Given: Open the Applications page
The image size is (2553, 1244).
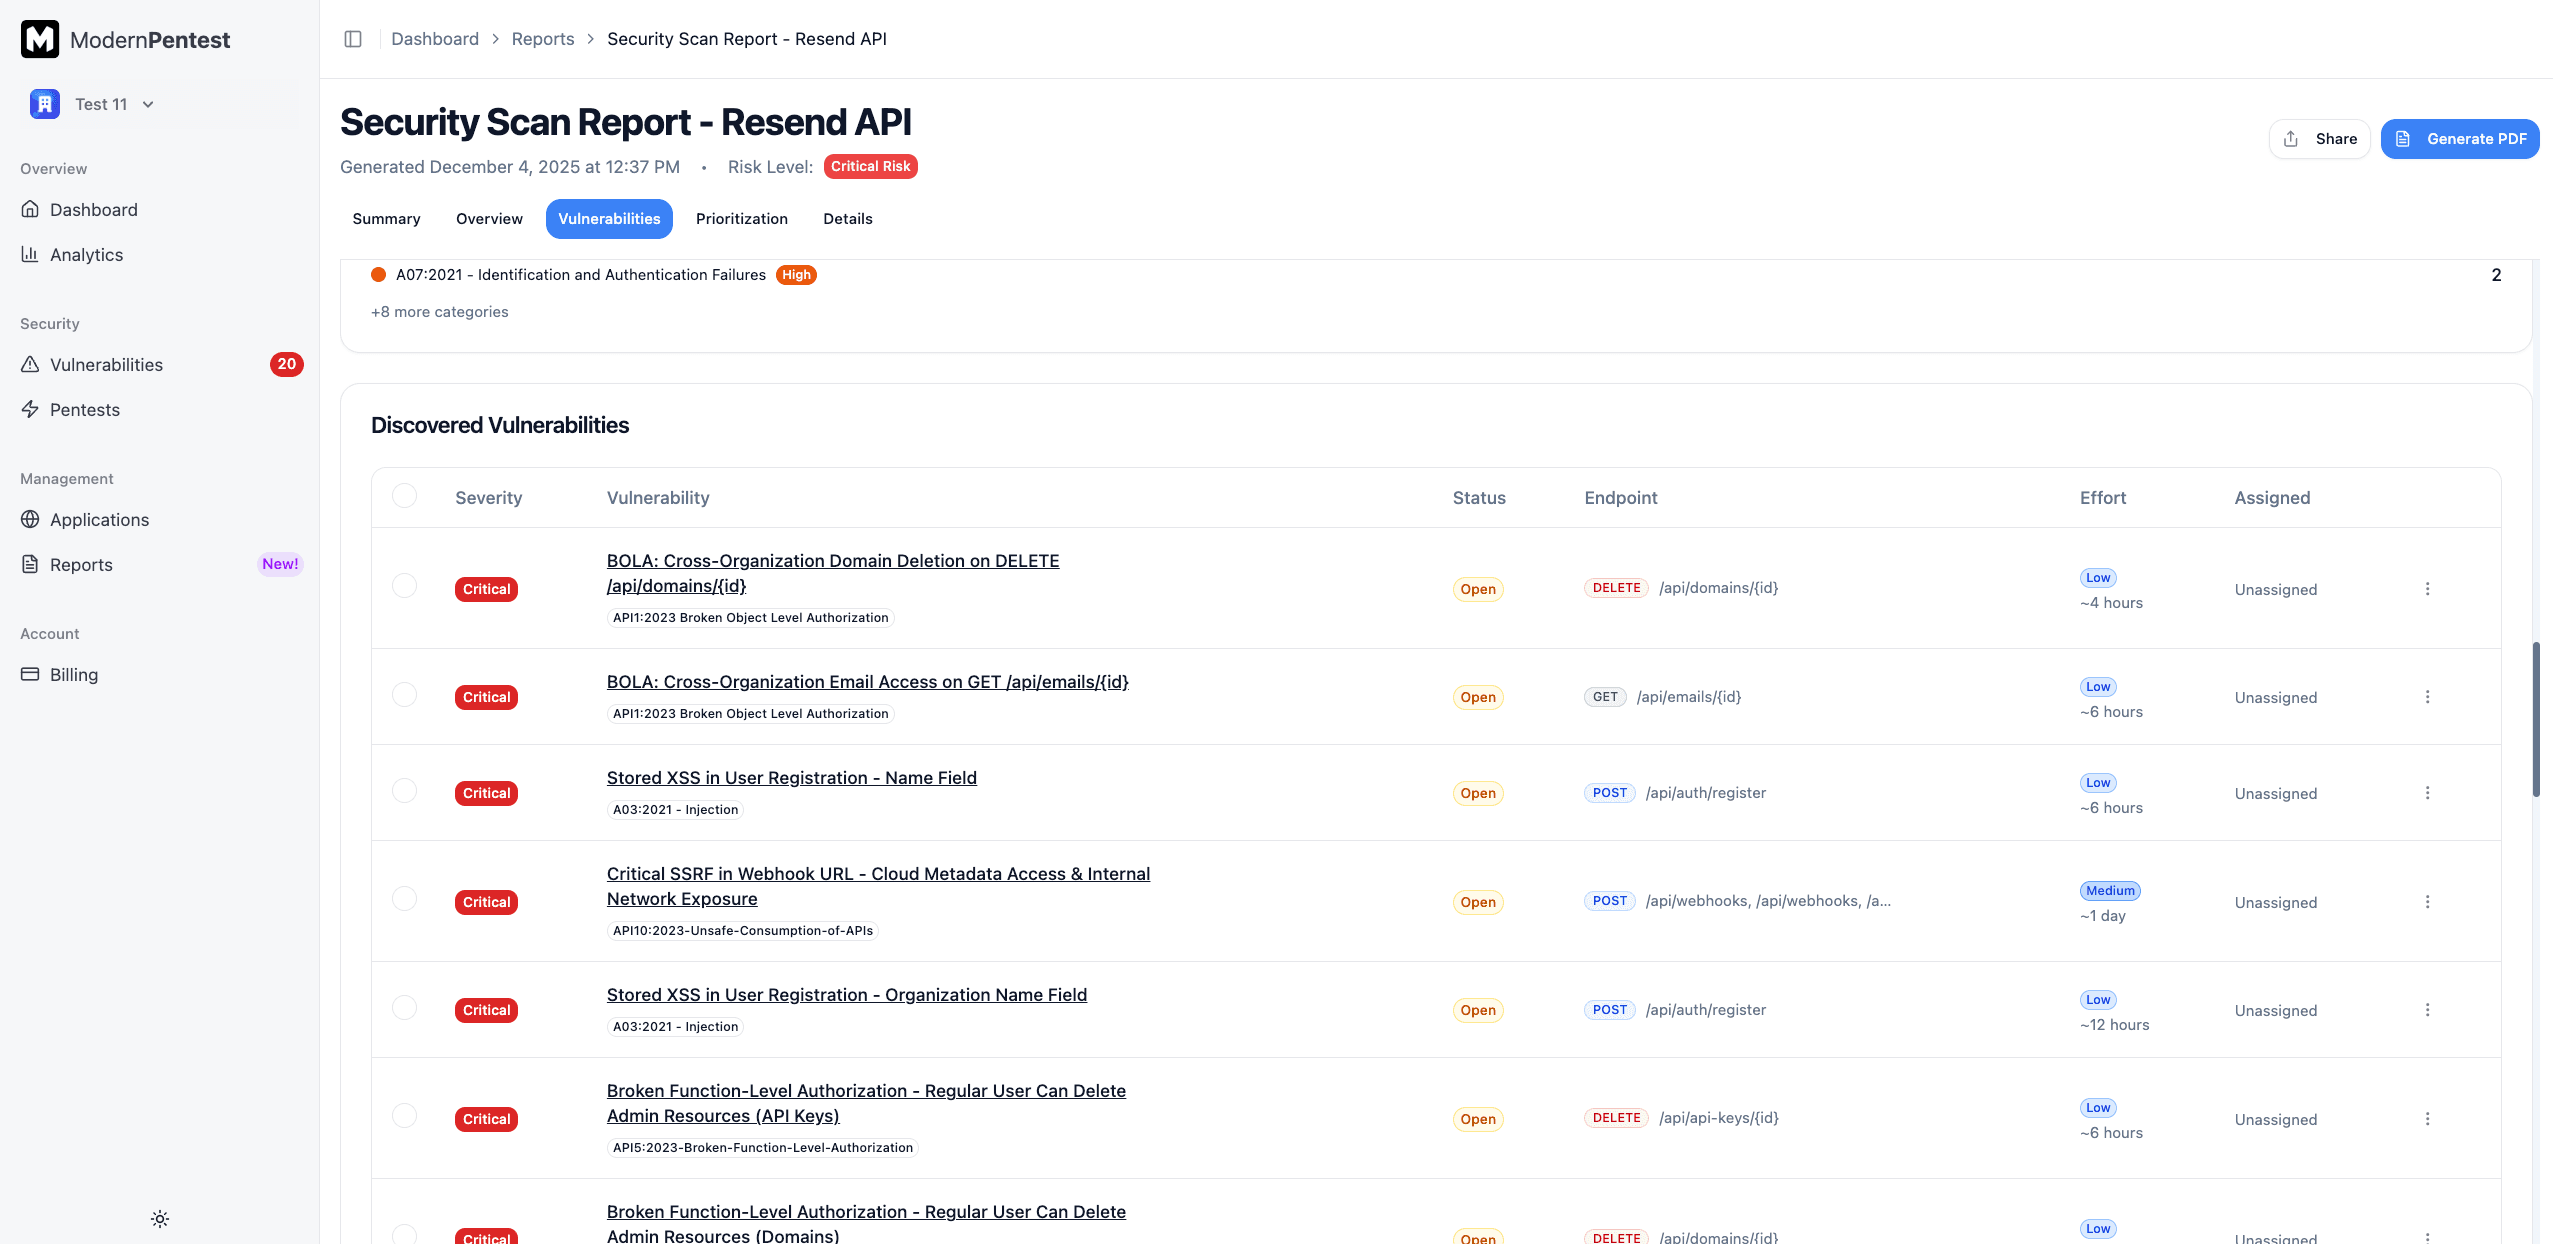Looking at the screenshot, I should (x=99, y=519).
